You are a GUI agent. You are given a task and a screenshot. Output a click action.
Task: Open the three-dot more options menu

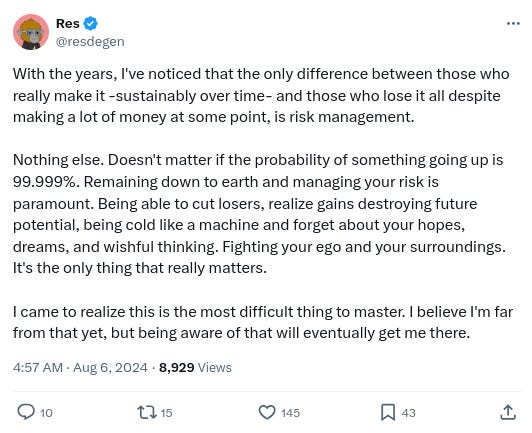tap(513, 23)
